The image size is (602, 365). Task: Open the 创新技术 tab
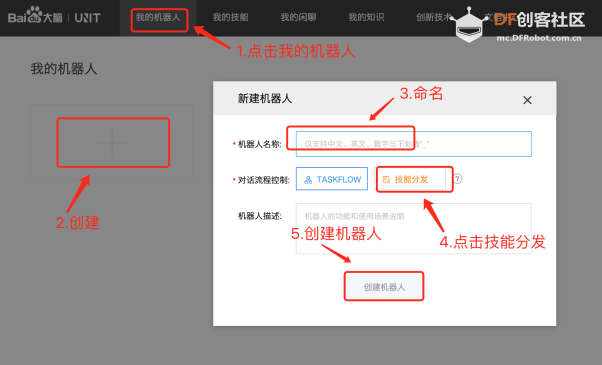[434, 18]
